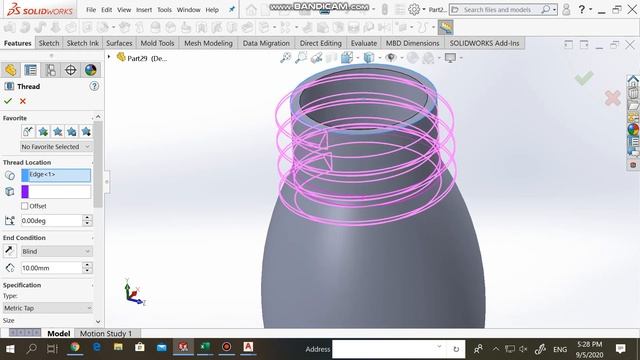Click Add or Update Favorite star
Screen dimensions: 640x360
tap(43, 131)
